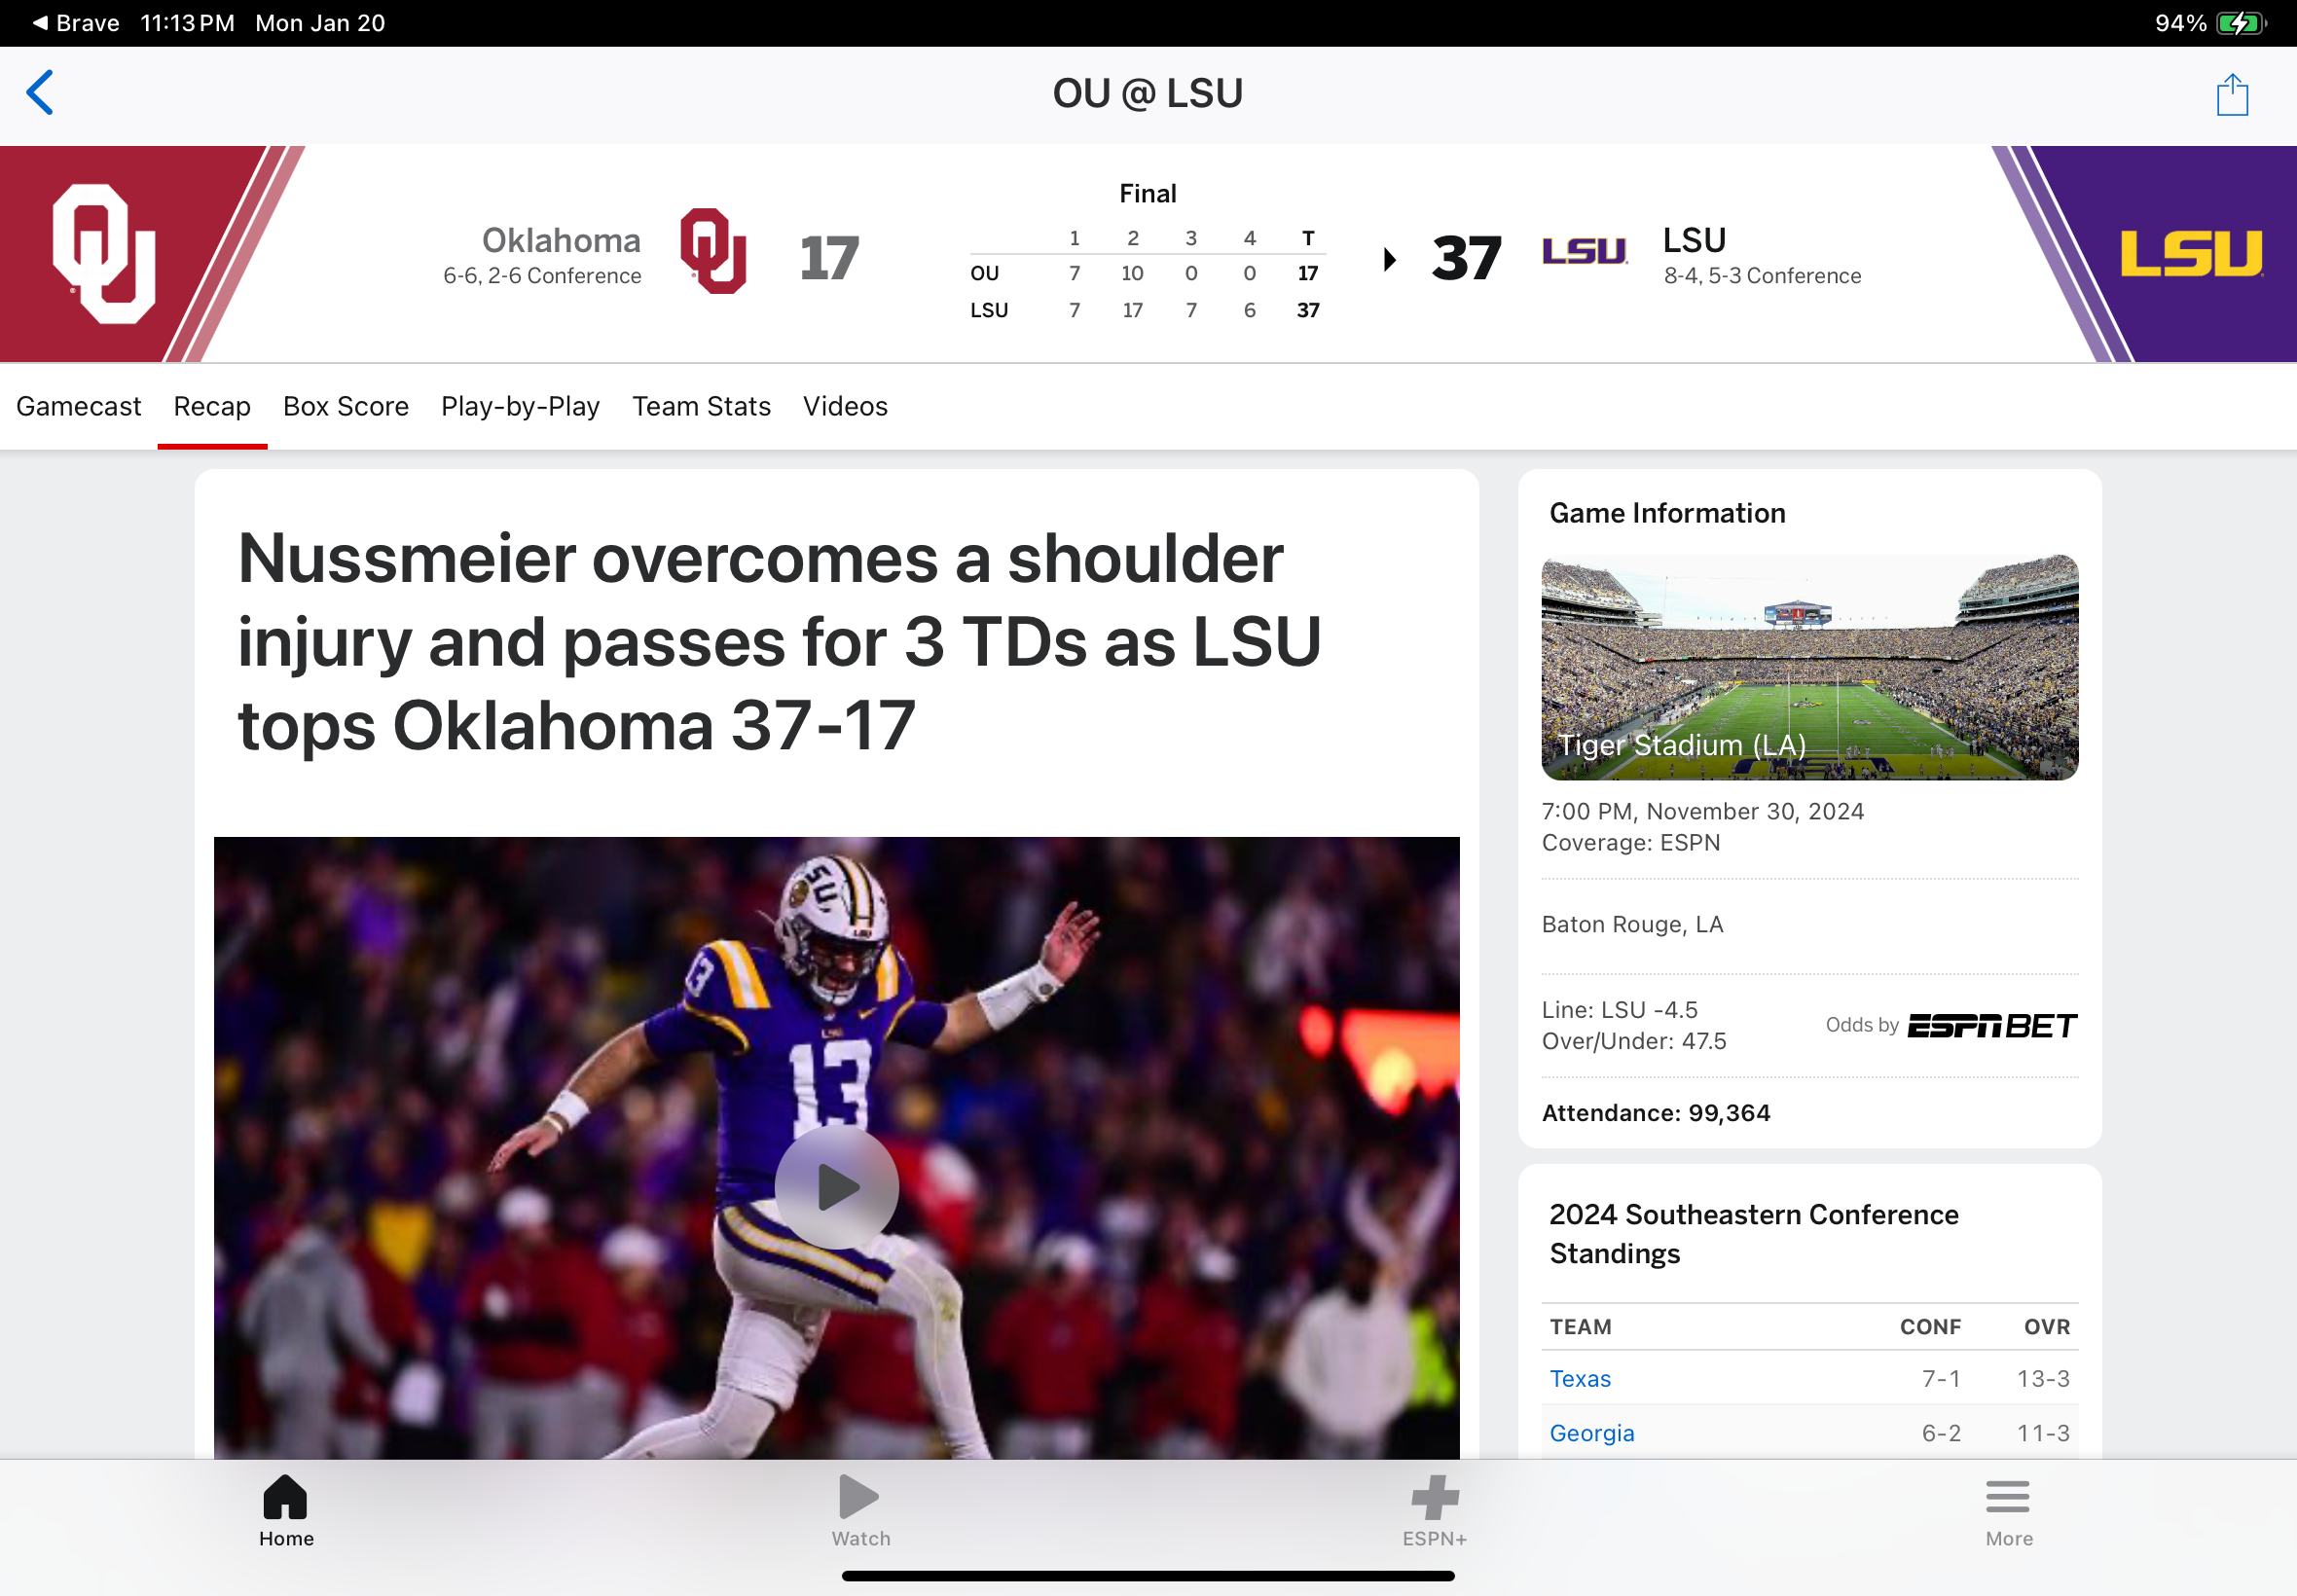Tap the Oklahoma team name
Image resolution: width=2297 pixels, height=1596 pixels.
coord(561,240)
